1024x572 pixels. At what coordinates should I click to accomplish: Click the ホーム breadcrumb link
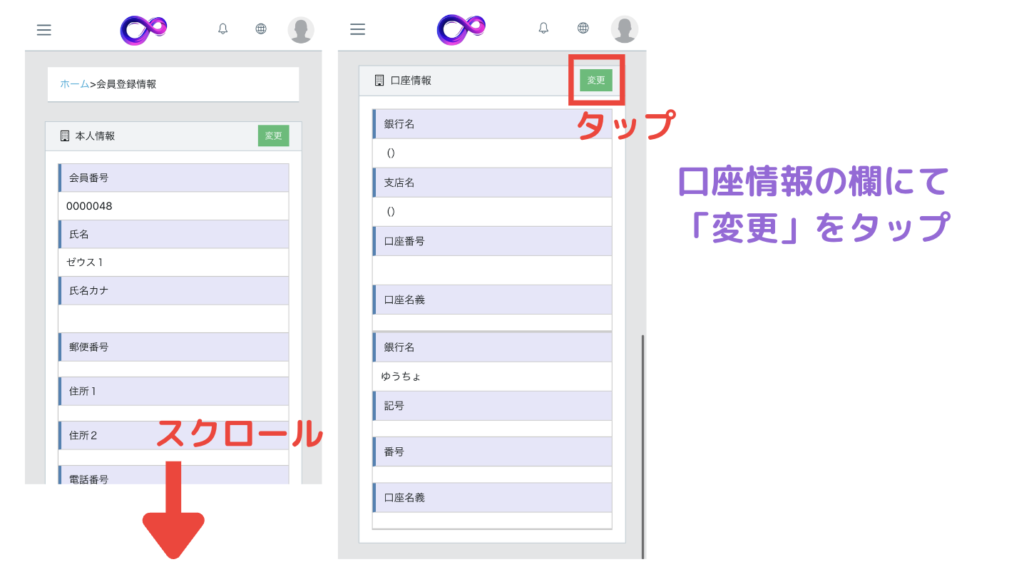(74, 84)
